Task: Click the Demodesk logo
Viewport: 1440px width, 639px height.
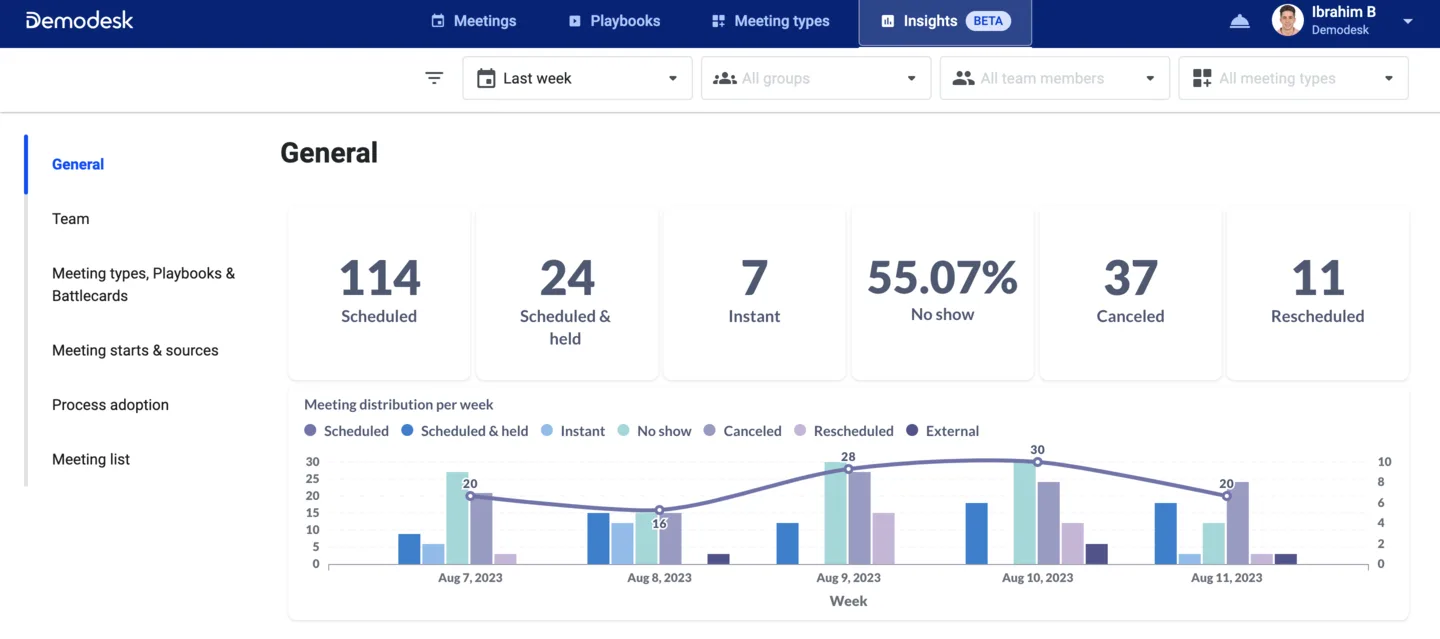Action: (79, 20)
